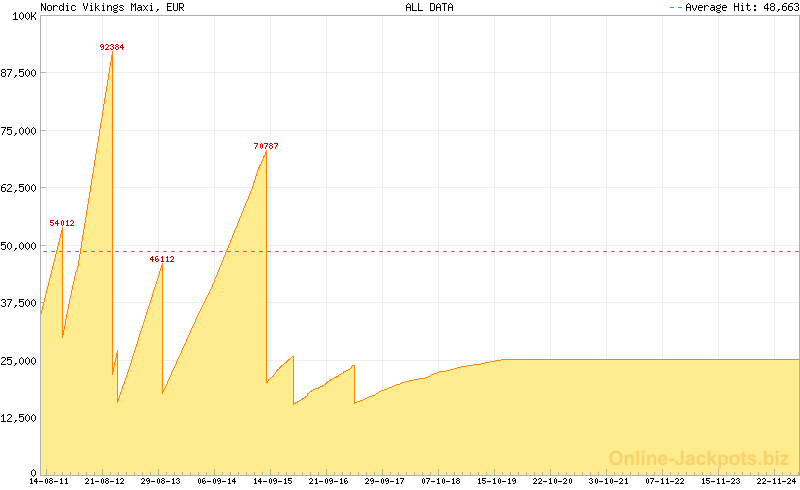Click the 12,500 y-axis label

(18, 418)
